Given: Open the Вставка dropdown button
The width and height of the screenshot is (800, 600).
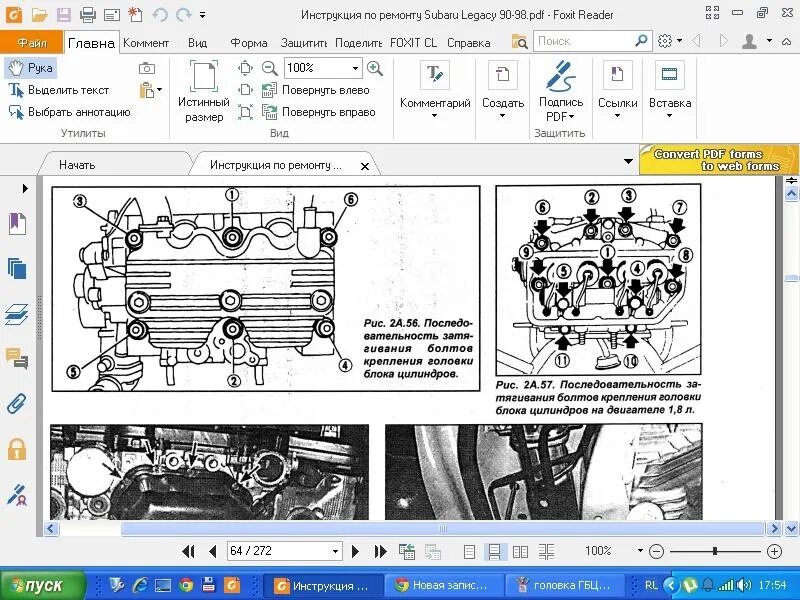Looking at the screenshot, I should tap(669, 91).
